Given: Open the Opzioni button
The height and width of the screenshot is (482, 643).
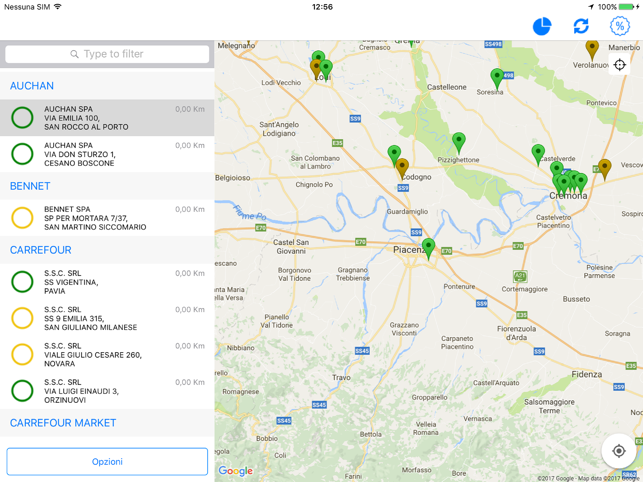Looking at the screenshot, I should (x=107, y=461).
